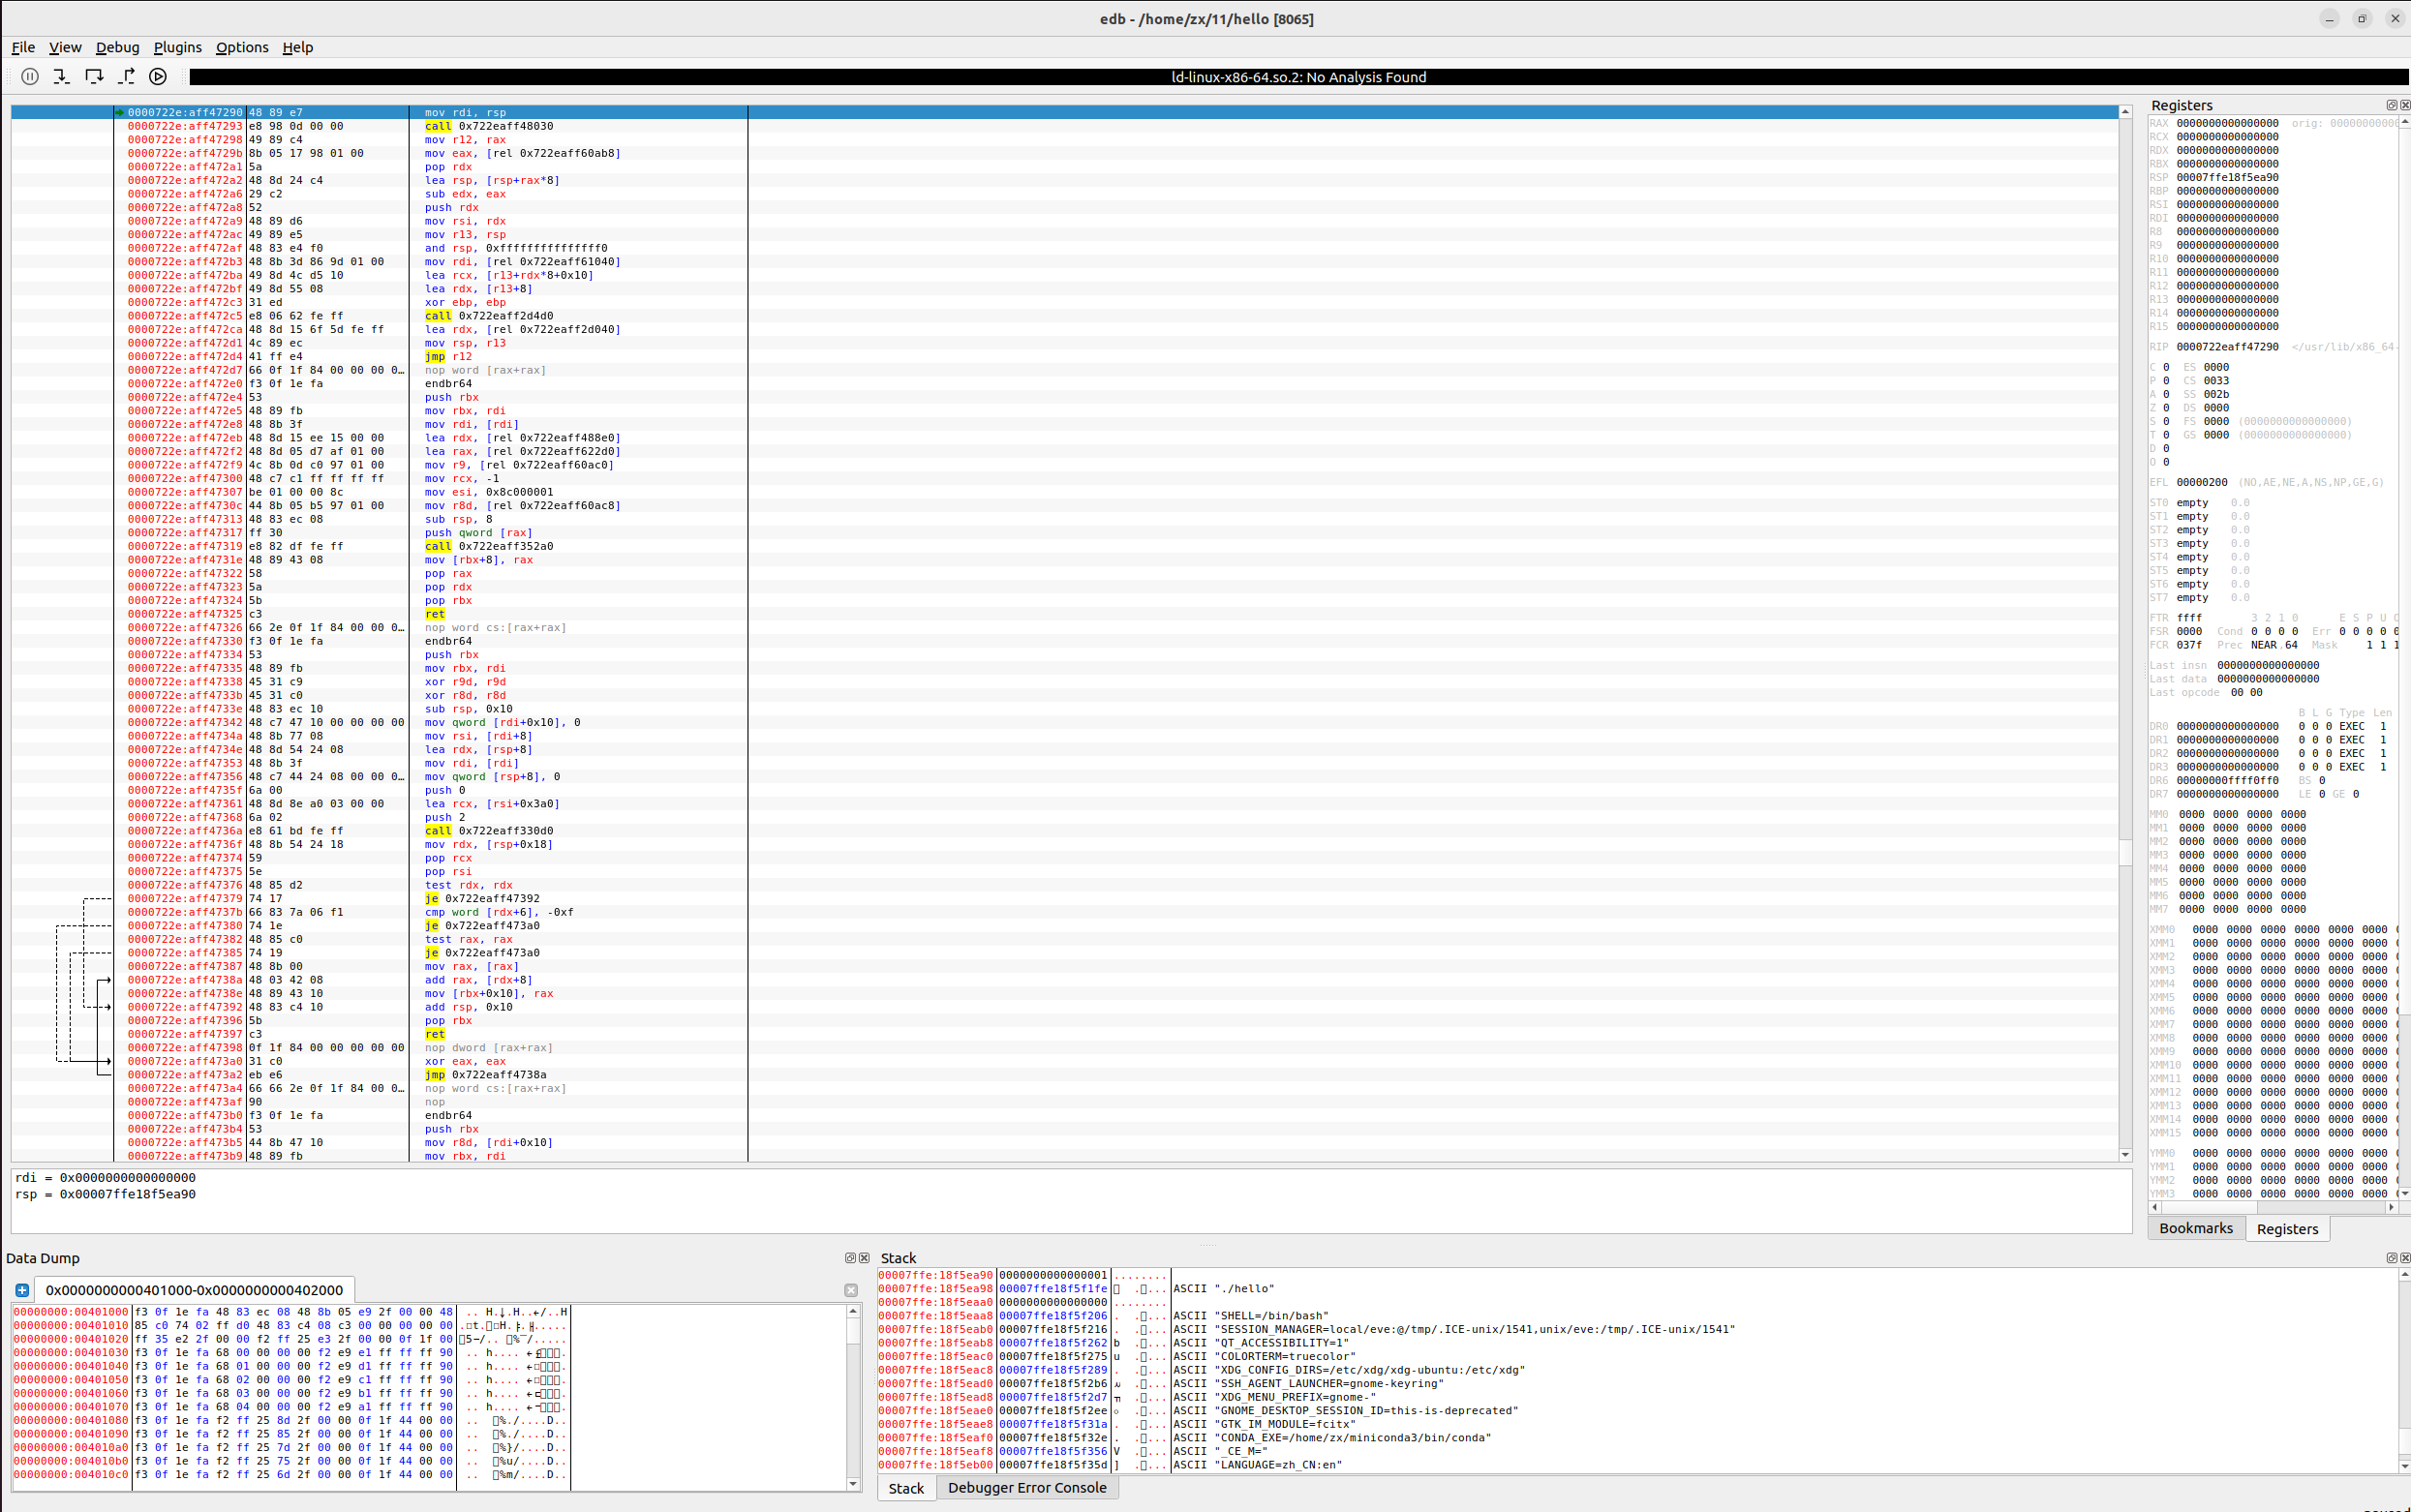Open the Plugins menu
The image size is (2411, 1512).
177,47
